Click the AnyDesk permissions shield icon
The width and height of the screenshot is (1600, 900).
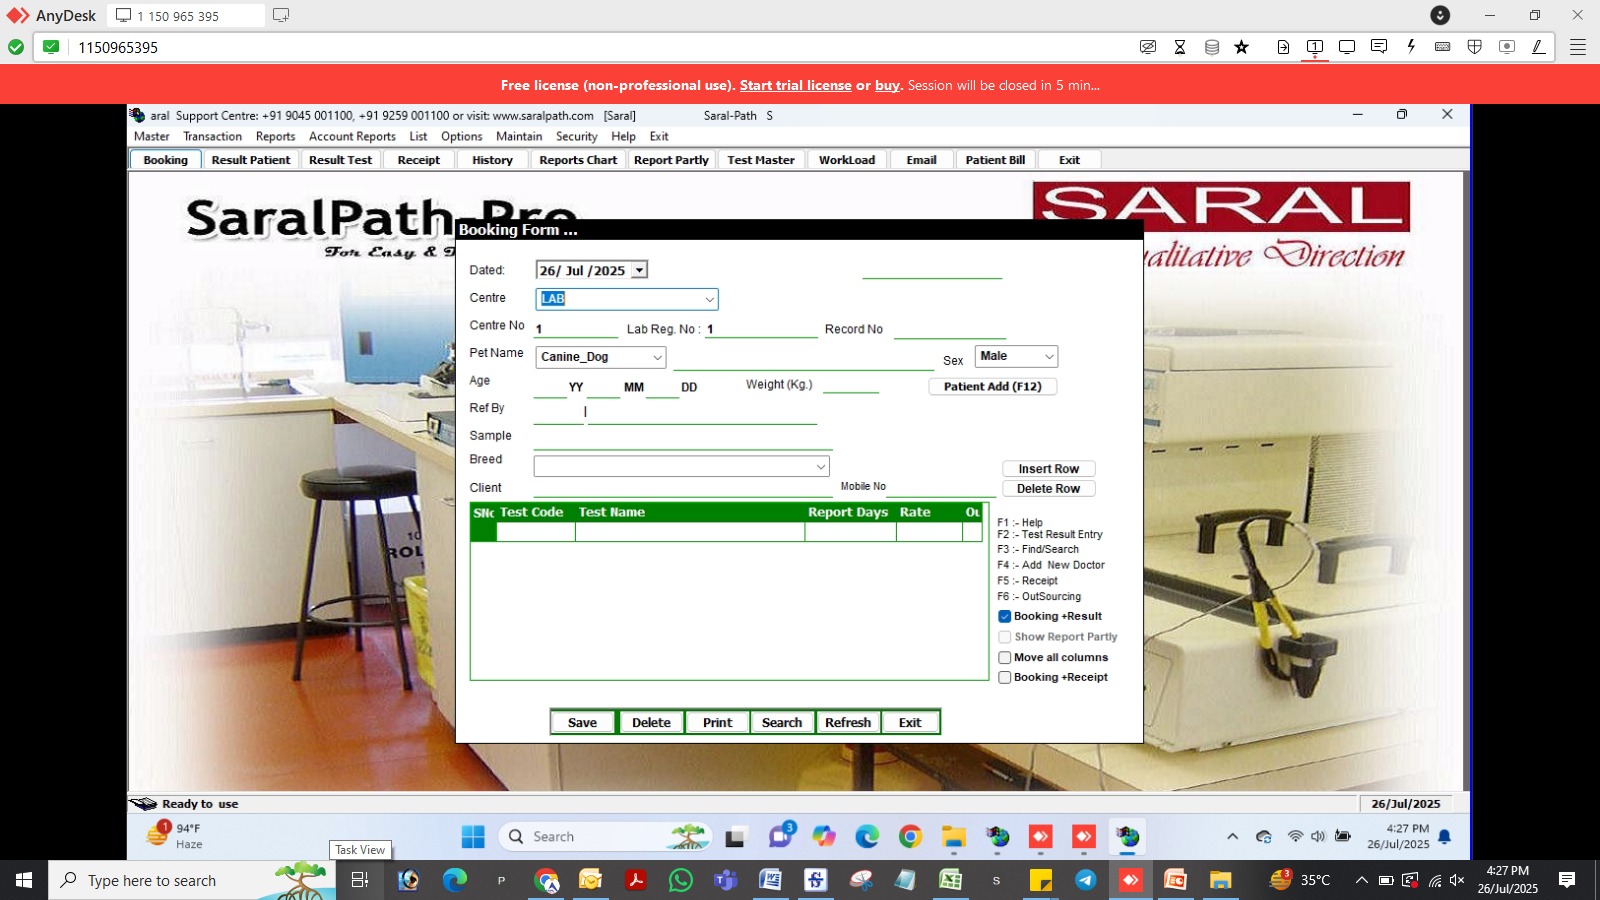(1475, 47)
